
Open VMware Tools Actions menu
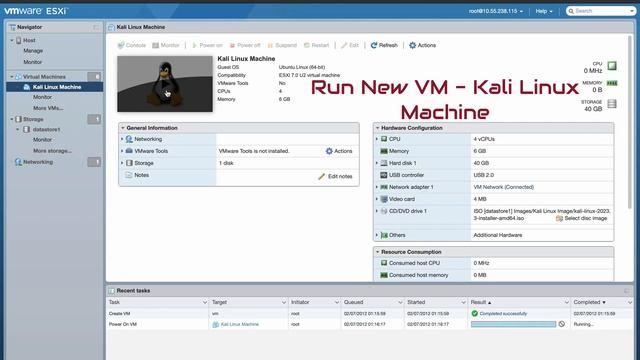(x=339, y=151)
